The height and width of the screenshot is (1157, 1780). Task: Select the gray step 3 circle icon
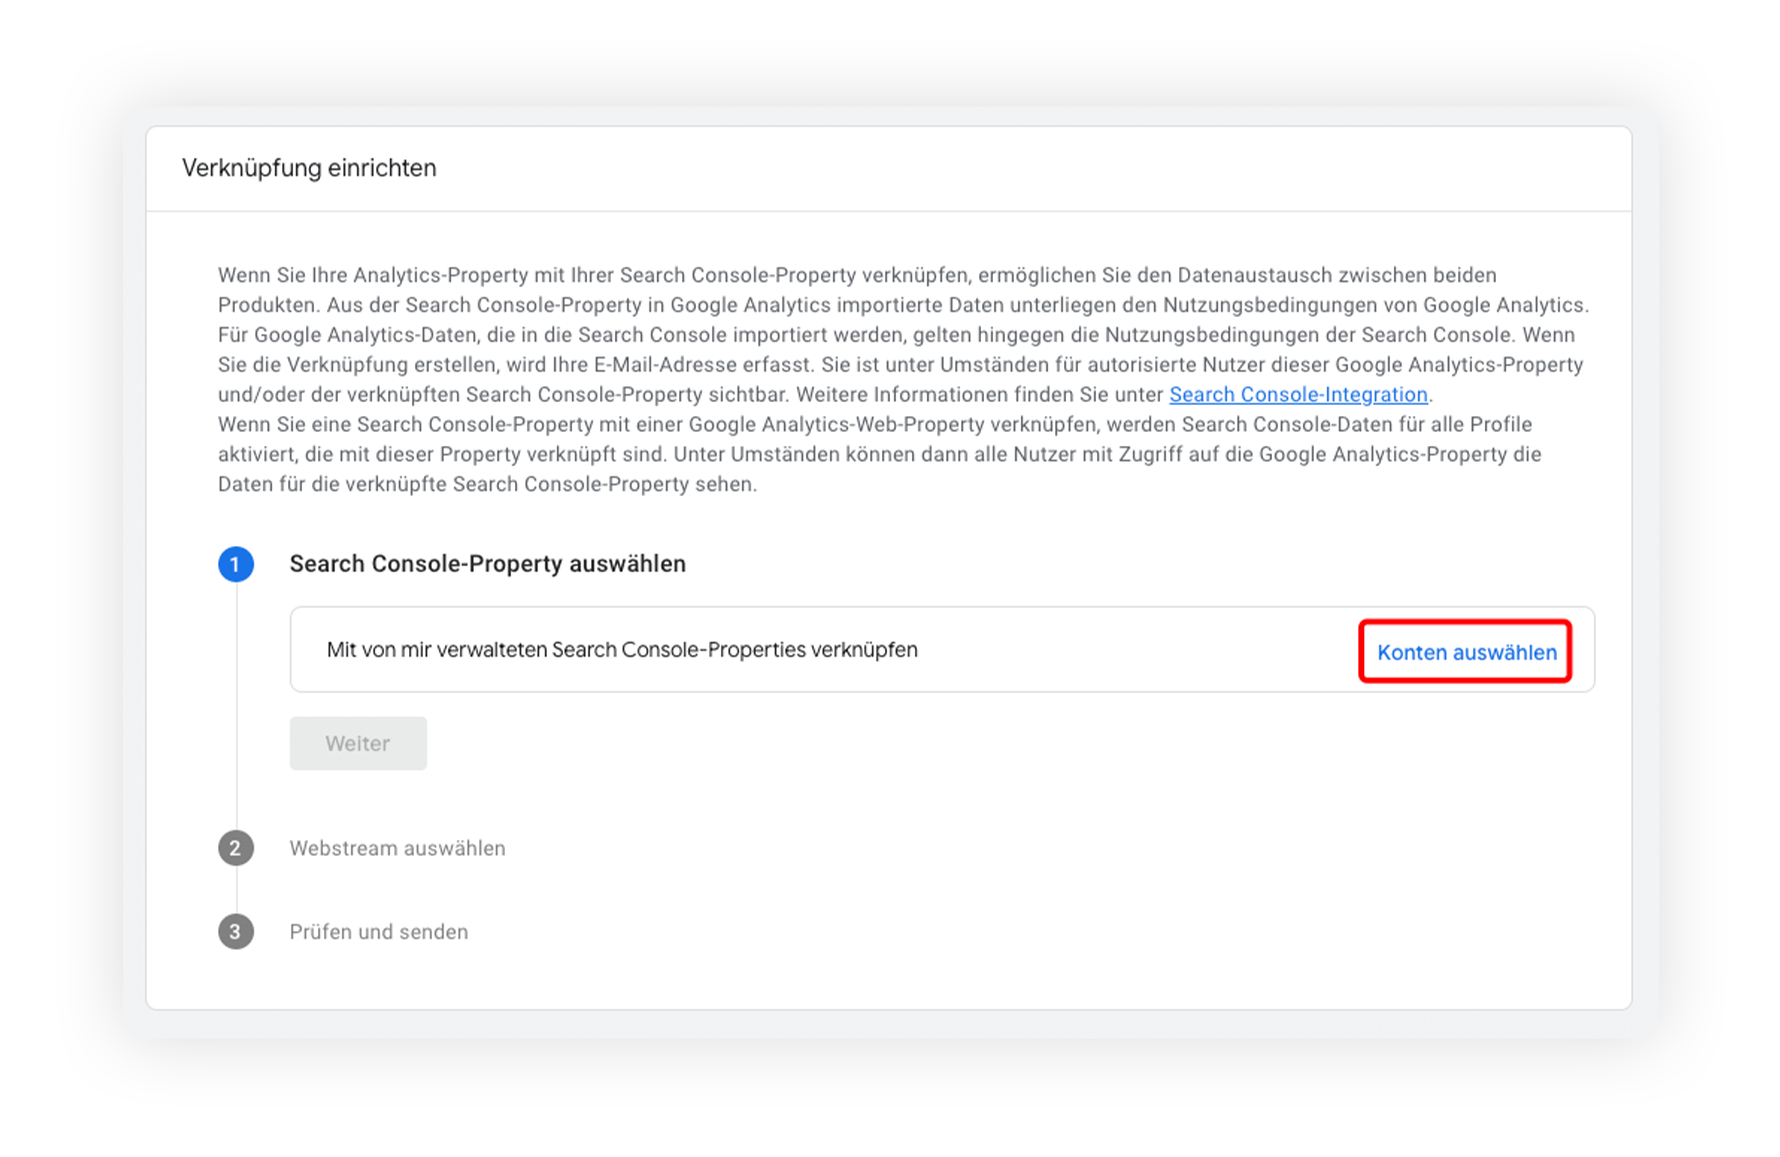point(236,932)
